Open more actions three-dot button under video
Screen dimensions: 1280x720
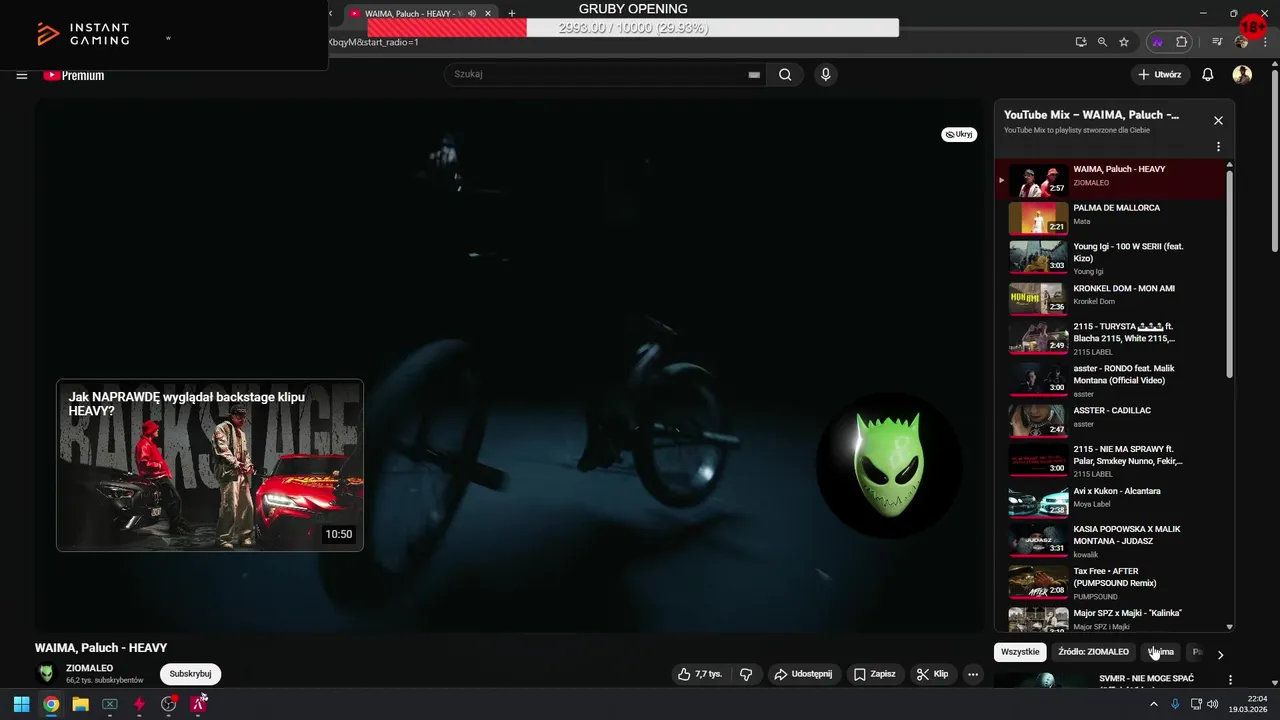pyautogui.click(x=973, y=674)
